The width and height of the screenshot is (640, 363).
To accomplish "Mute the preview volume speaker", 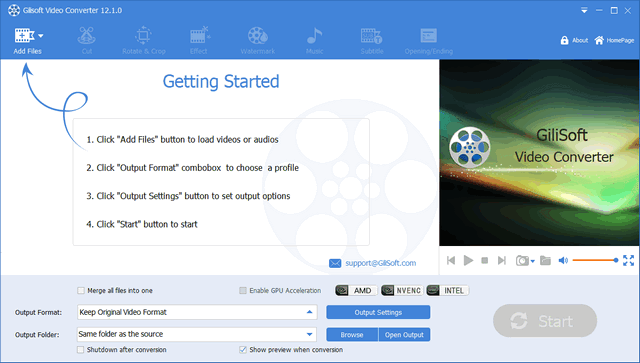I will point(563,261).
